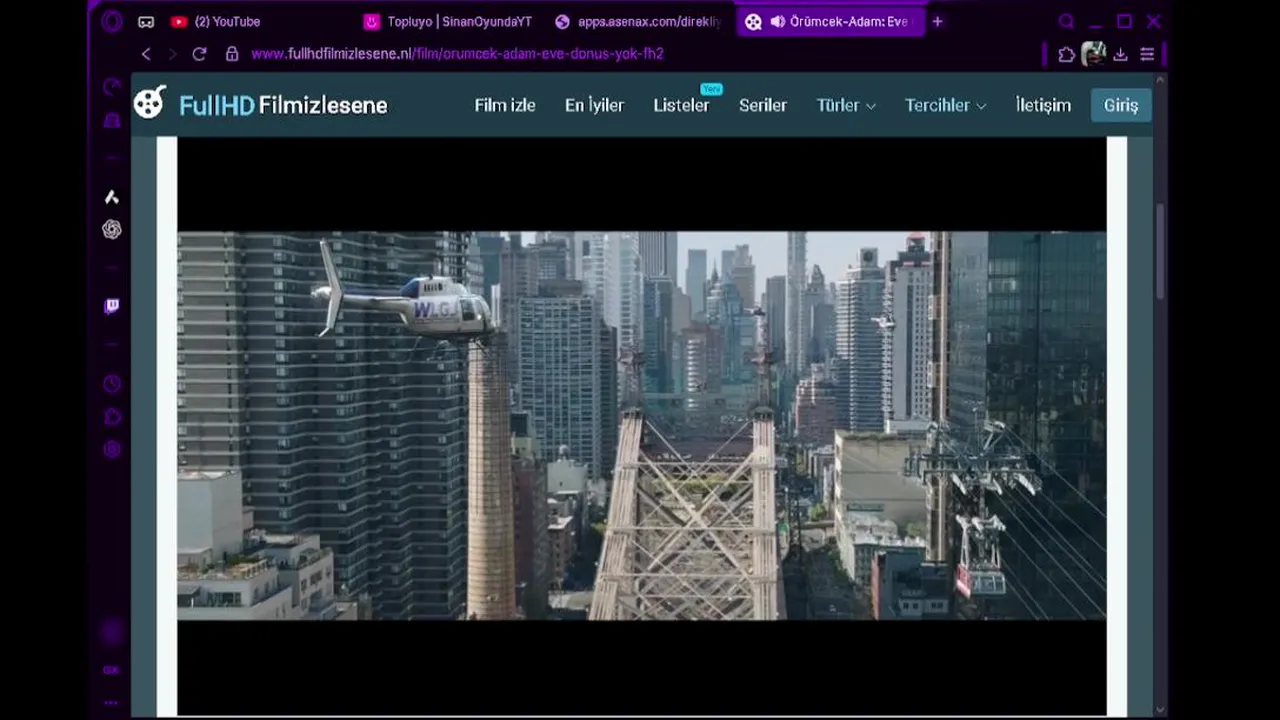Open the user profile avatar
The width and height of the screenshot is (1280, 720).
(x=1094, y=54)
